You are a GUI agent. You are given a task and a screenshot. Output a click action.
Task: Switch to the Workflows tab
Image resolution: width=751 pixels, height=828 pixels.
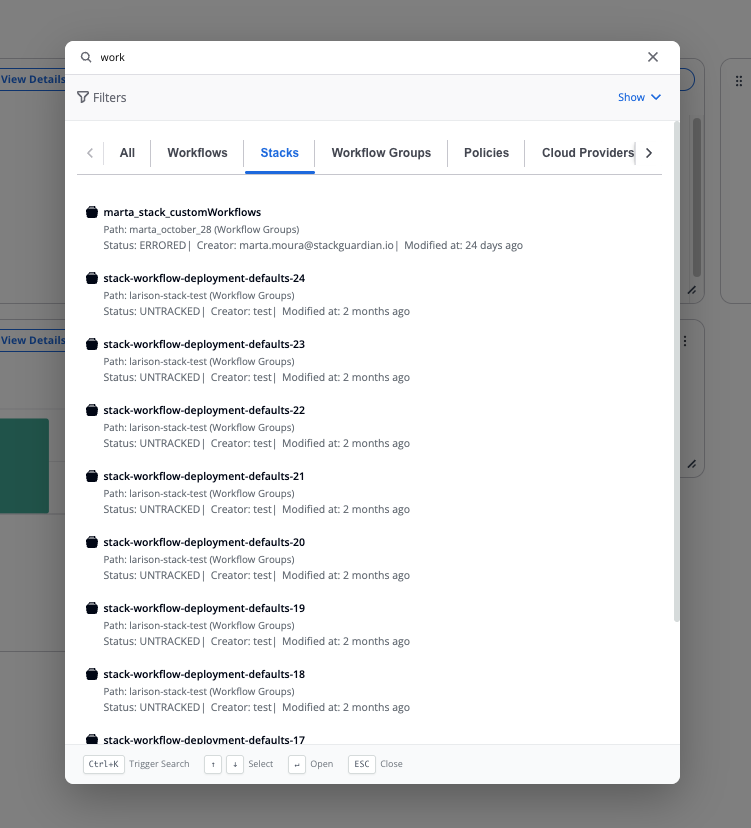click(197, 153)
